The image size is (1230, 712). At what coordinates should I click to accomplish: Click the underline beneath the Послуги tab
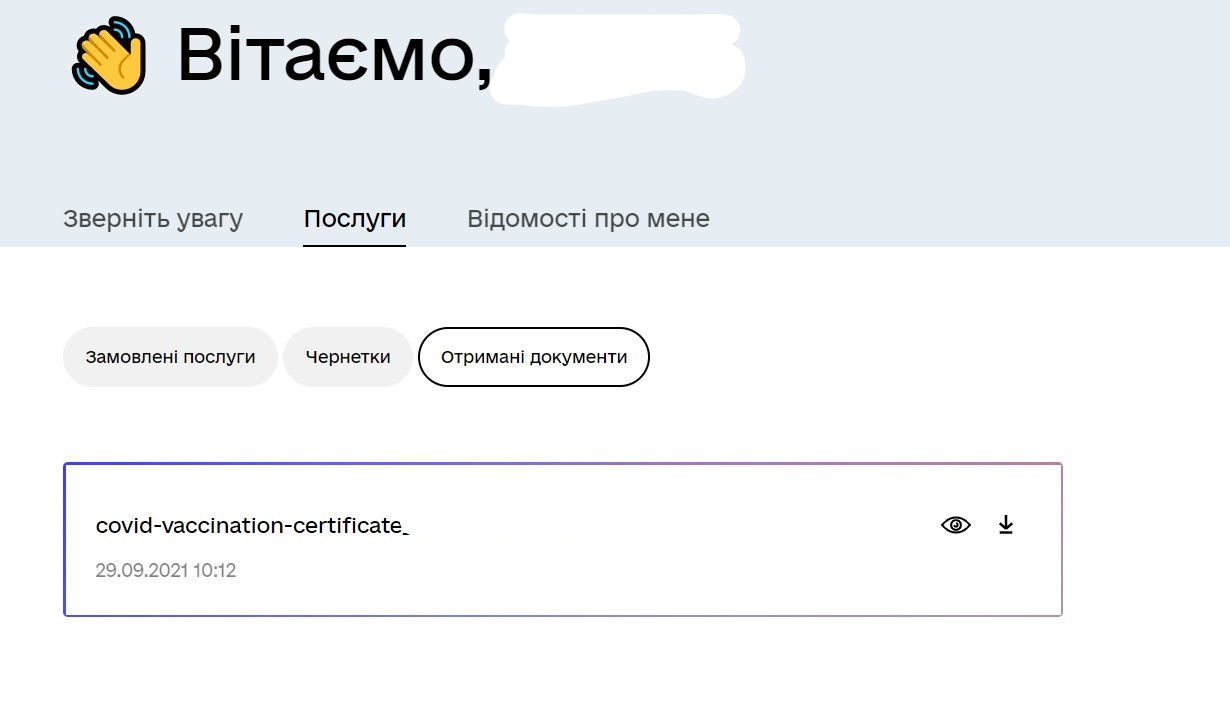point(355,245)
